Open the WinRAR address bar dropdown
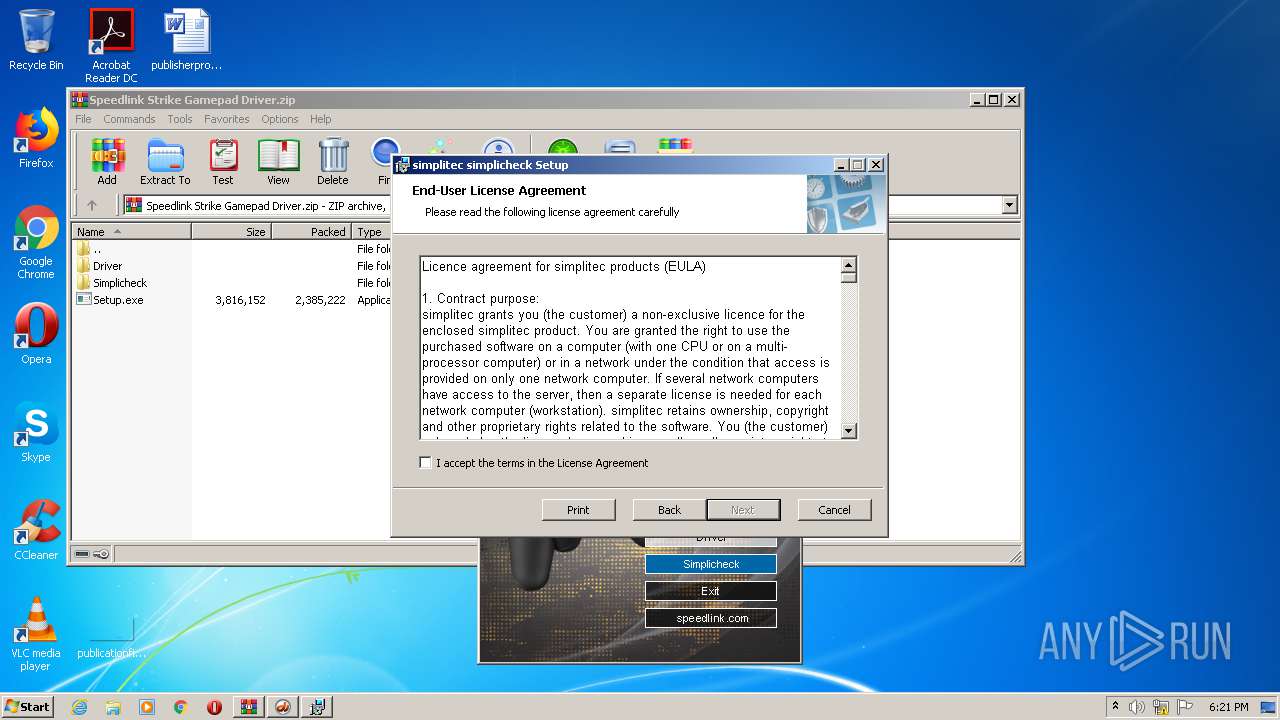 (x=1009, y=205)
